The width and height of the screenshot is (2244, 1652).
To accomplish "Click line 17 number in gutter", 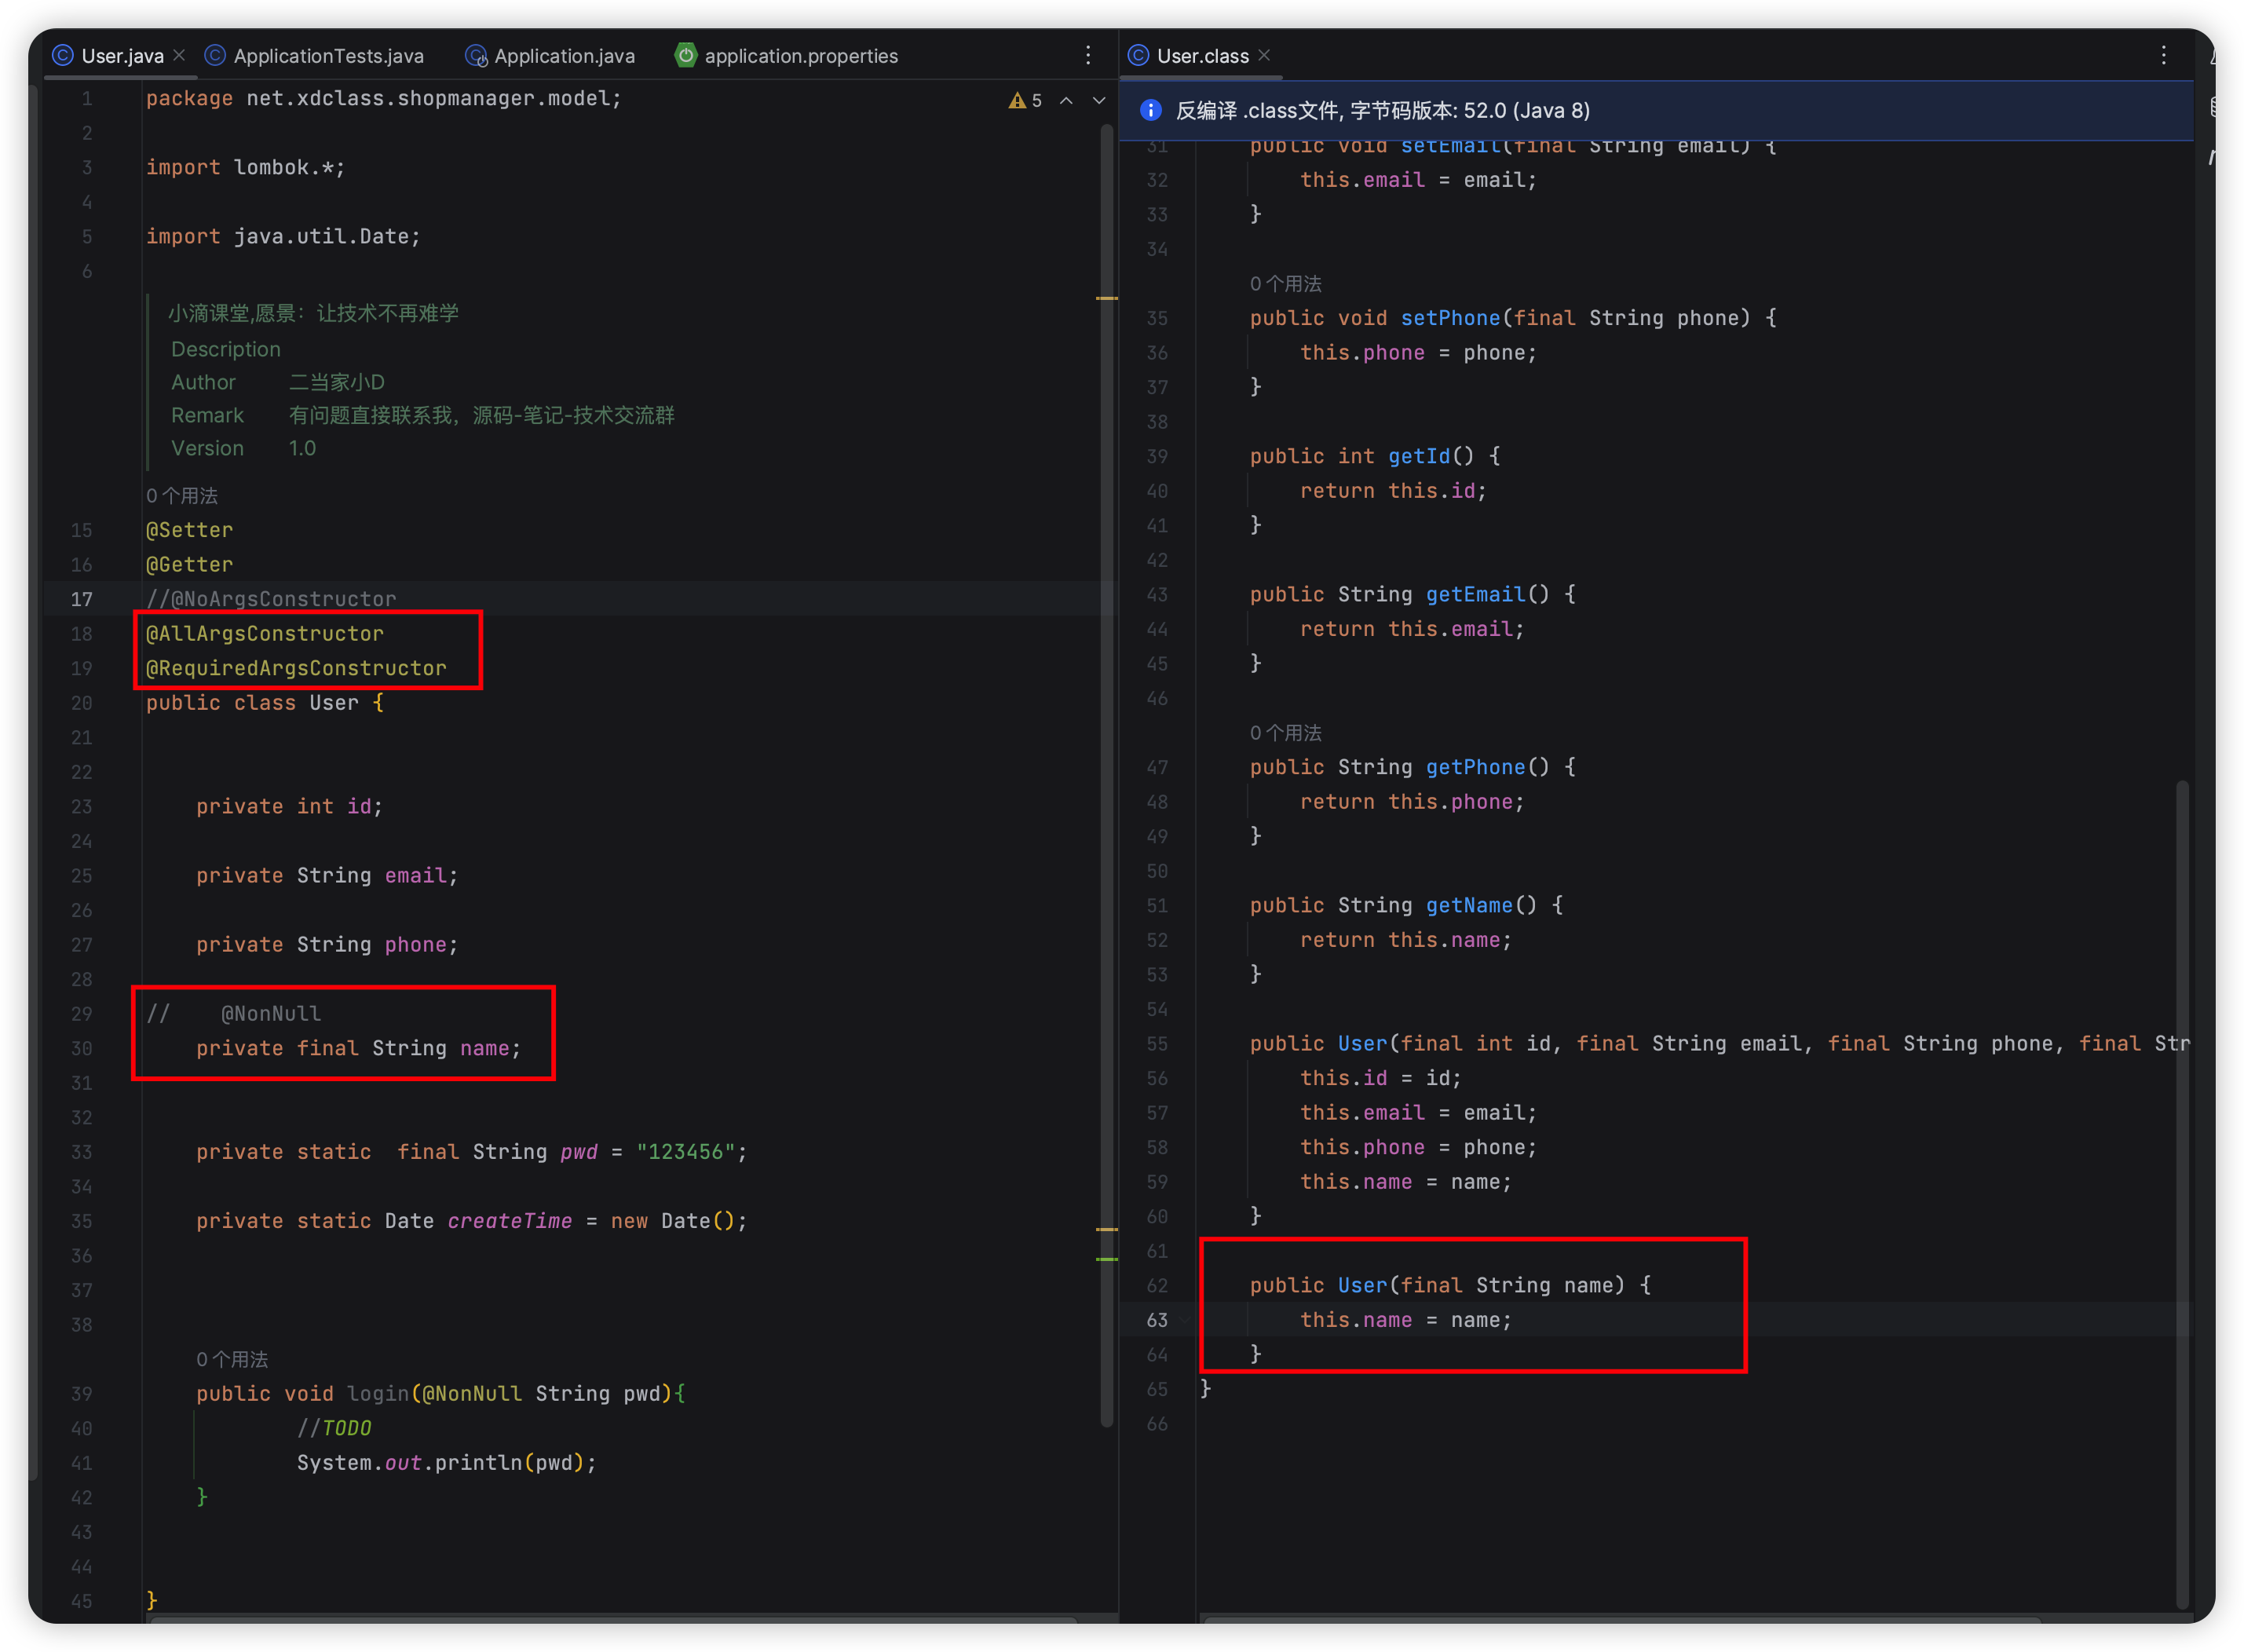I will tap(82, 599).
